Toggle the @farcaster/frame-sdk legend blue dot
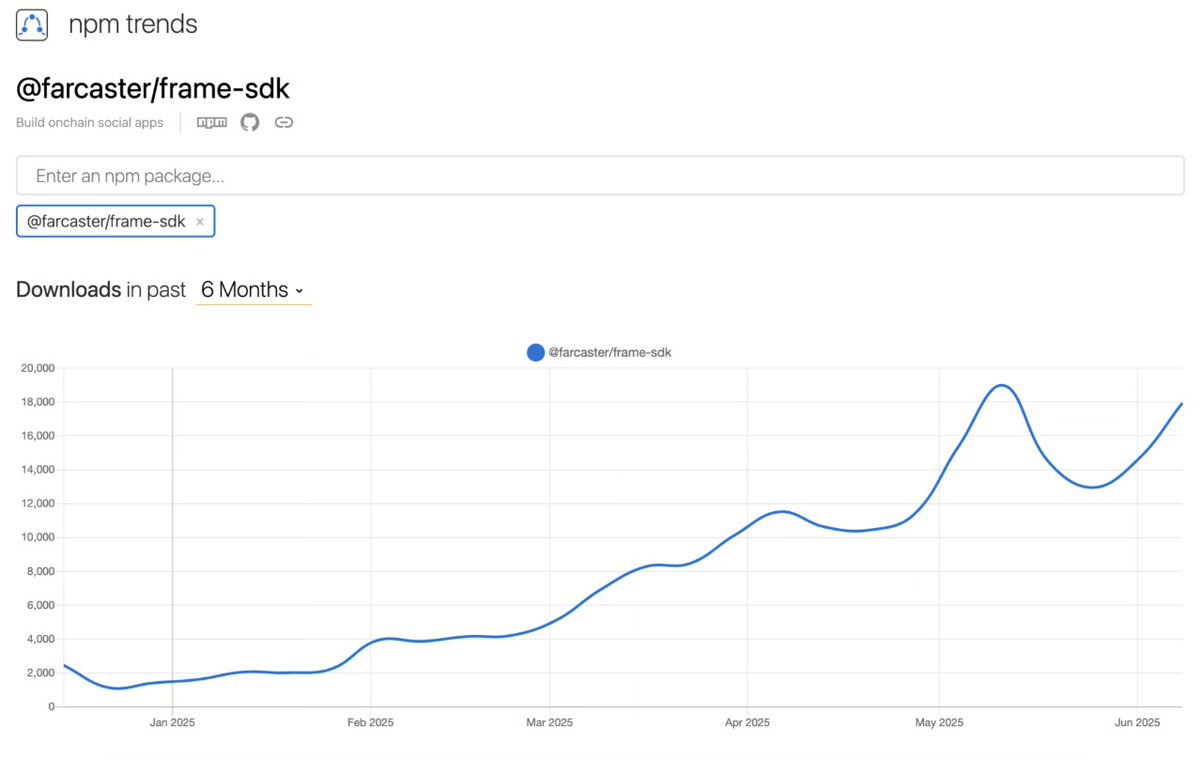 pos(535,352)
